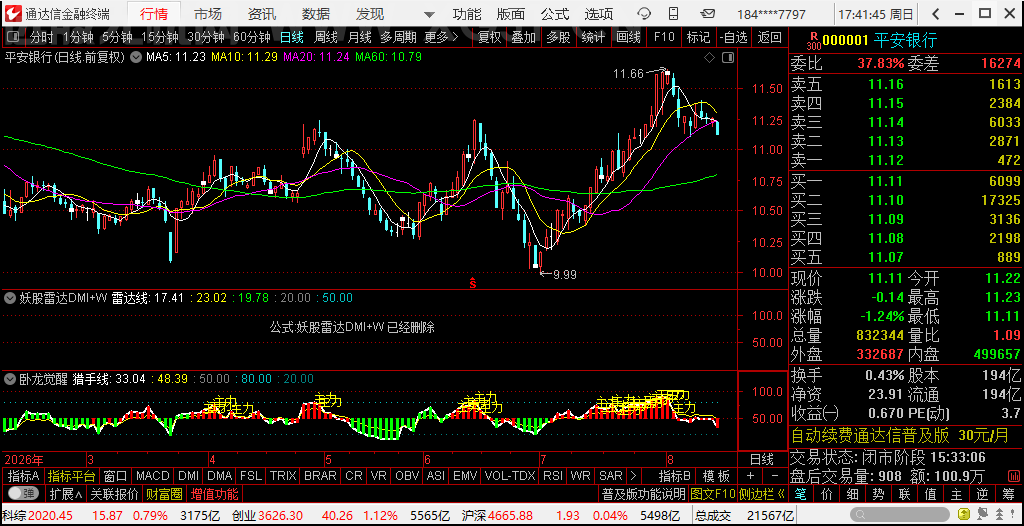1024x526 pixels.
Task: Open the online customer service headset icon
Action: click(645, 14)
